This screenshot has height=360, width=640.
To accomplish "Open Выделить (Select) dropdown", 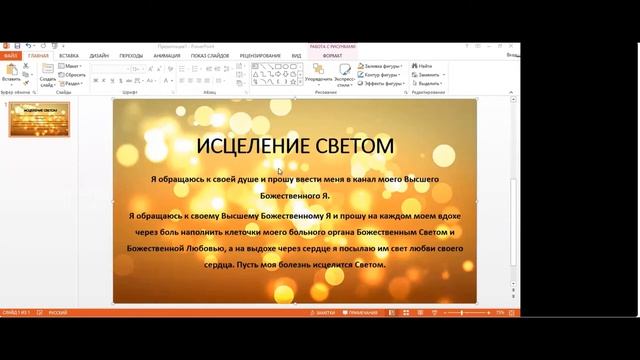I will tap(427, 83).
